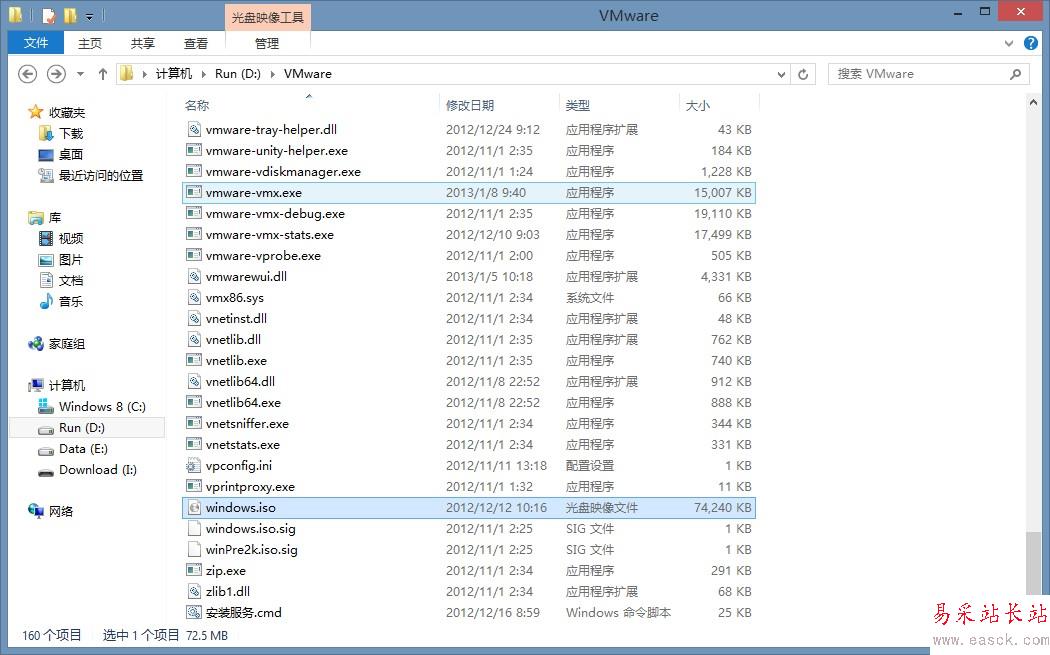
Task: Click the properties icon in title bar
Action: point(48,15)
